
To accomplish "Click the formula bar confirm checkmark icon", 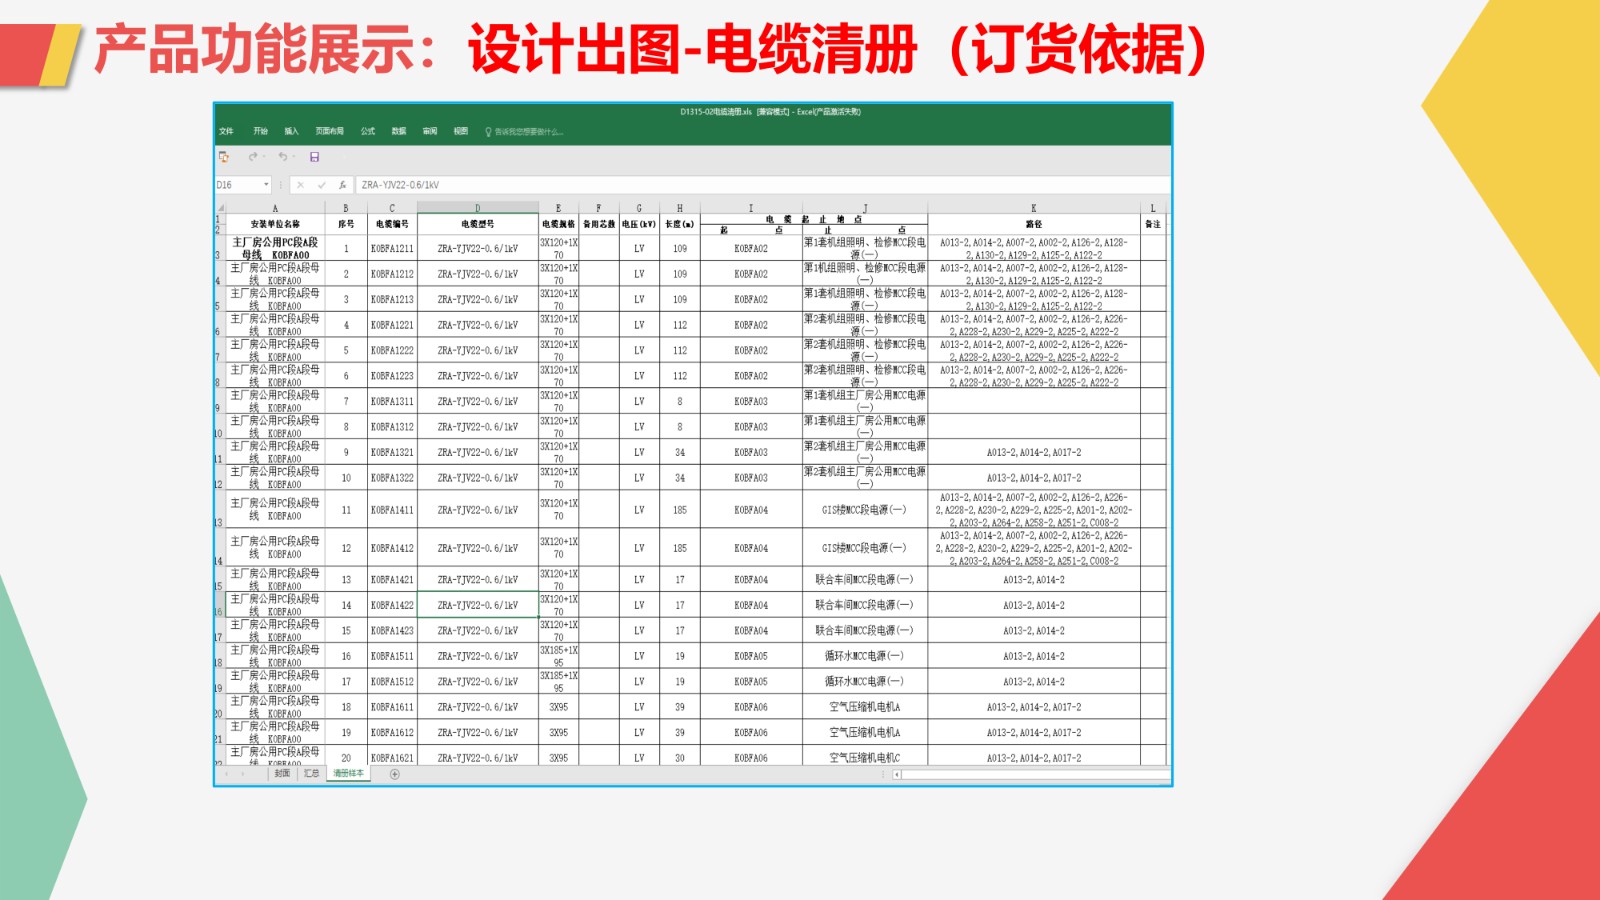I will click(x=321, y=185).
